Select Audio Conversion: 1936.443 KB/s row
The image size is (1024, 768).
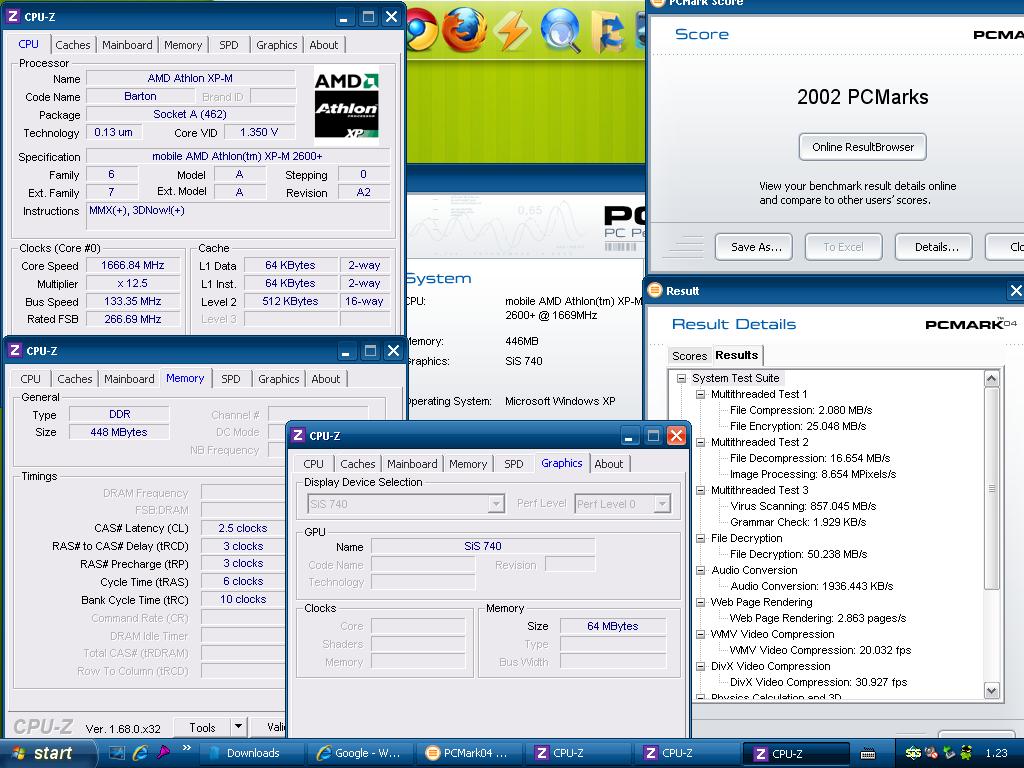click(812, 586)
